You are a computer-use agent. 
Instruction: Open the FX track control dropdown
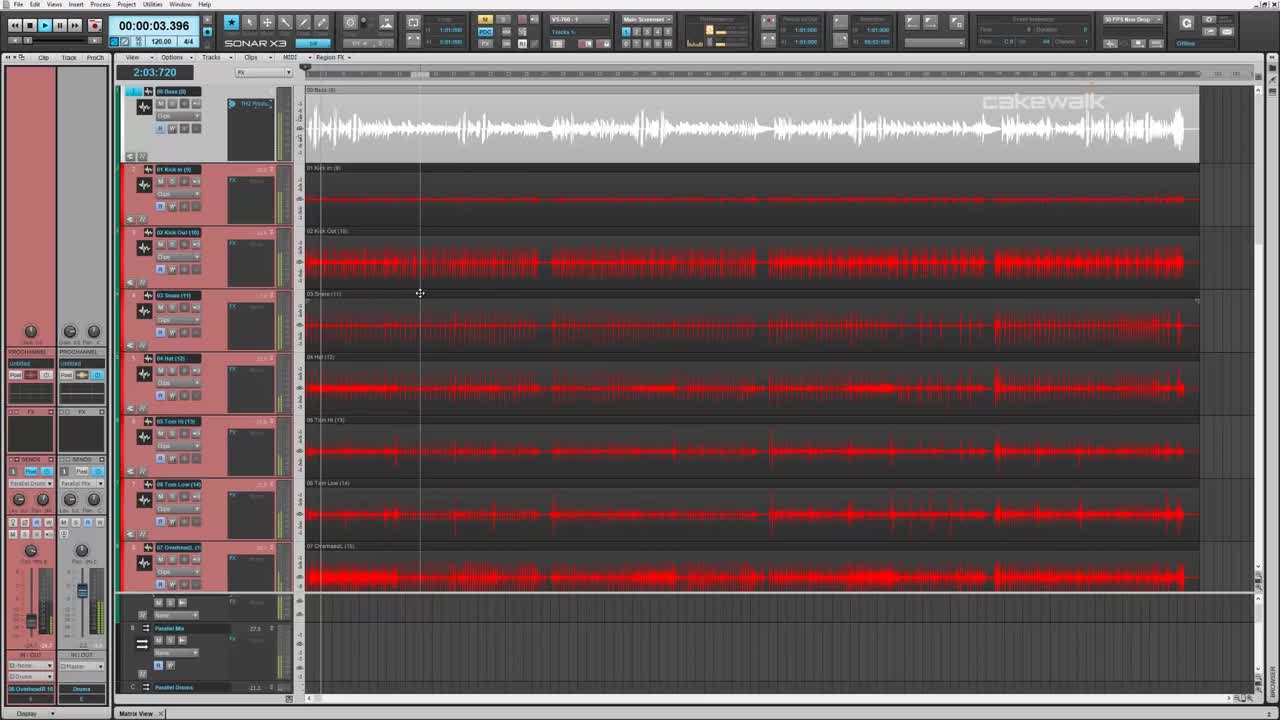coord(264,72)
